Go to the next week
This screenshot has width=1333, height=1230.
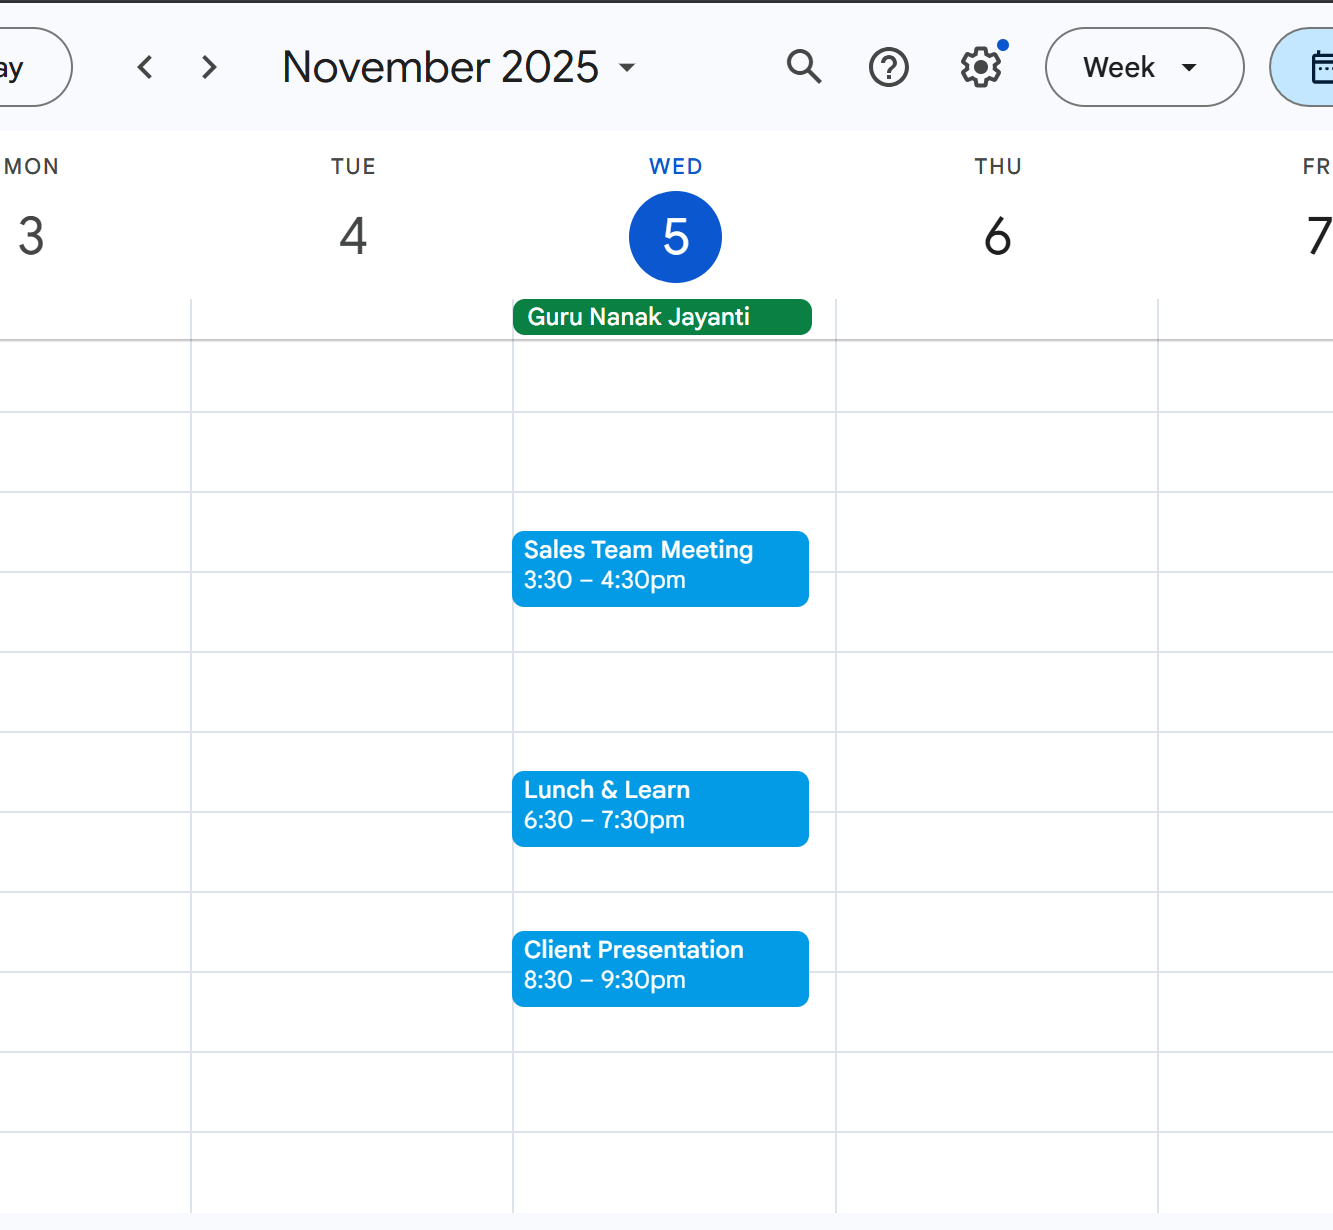(x=209, y=67)
